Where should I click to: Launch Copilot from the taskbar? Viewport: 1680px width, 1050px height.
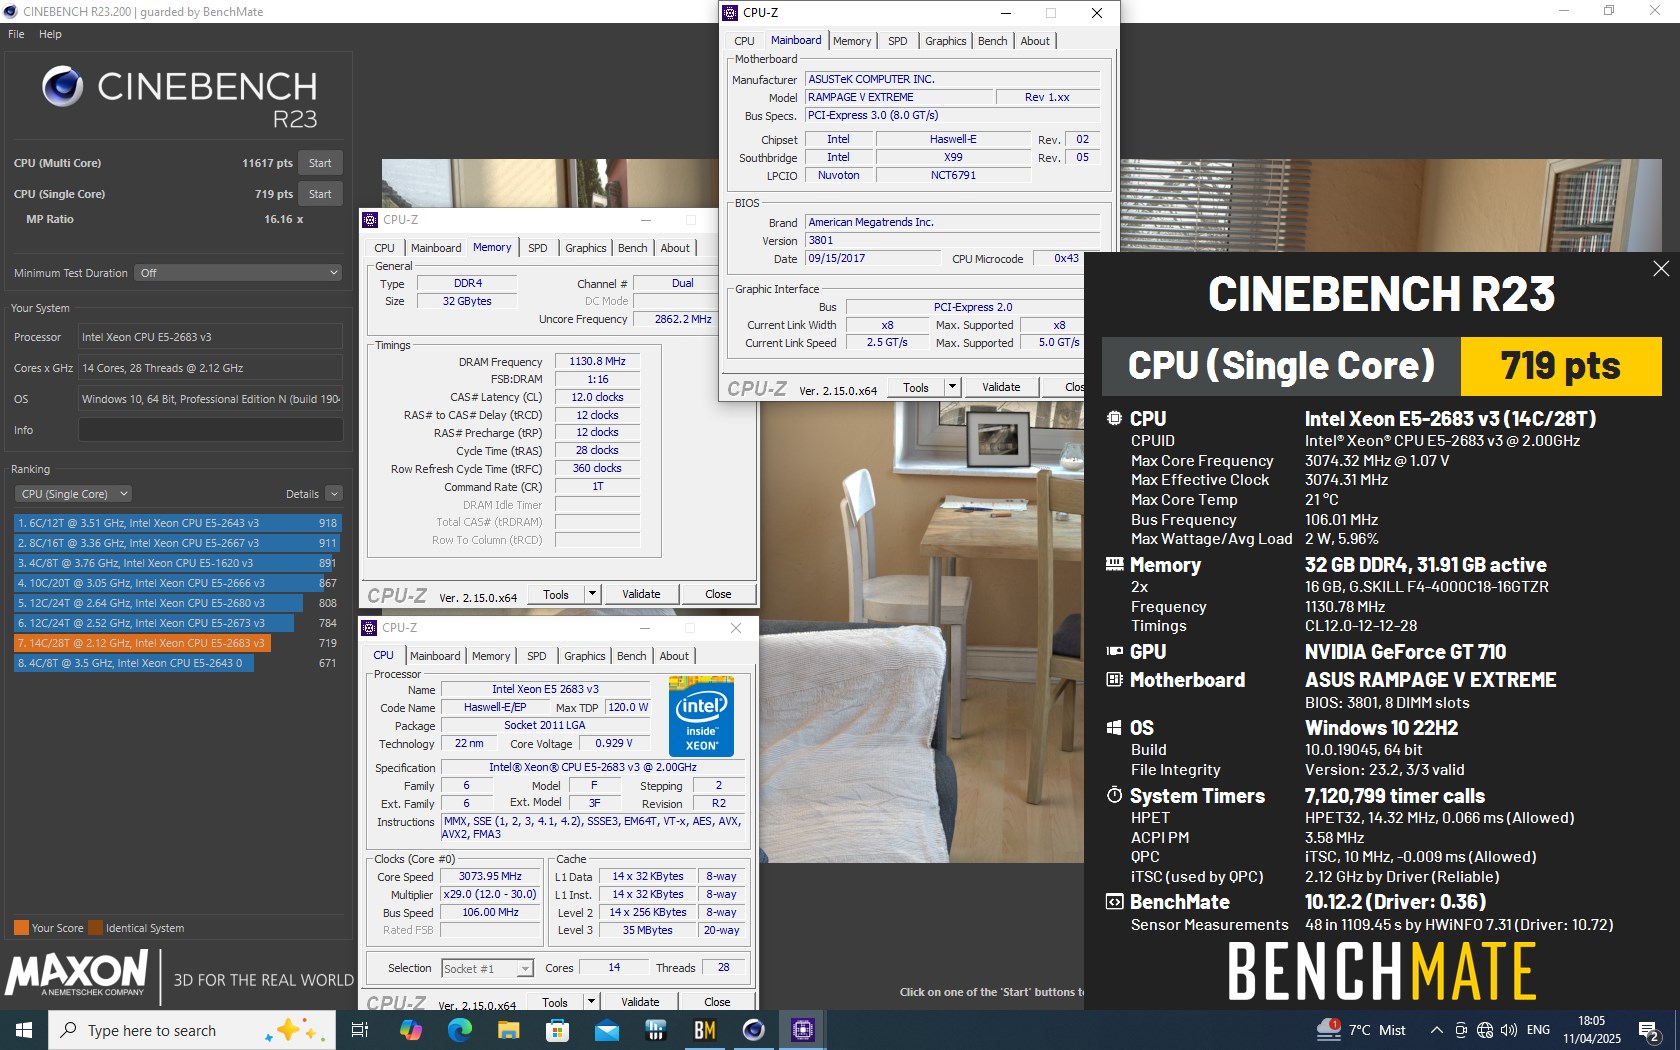pyautogui.click(x=410, y=1030)
